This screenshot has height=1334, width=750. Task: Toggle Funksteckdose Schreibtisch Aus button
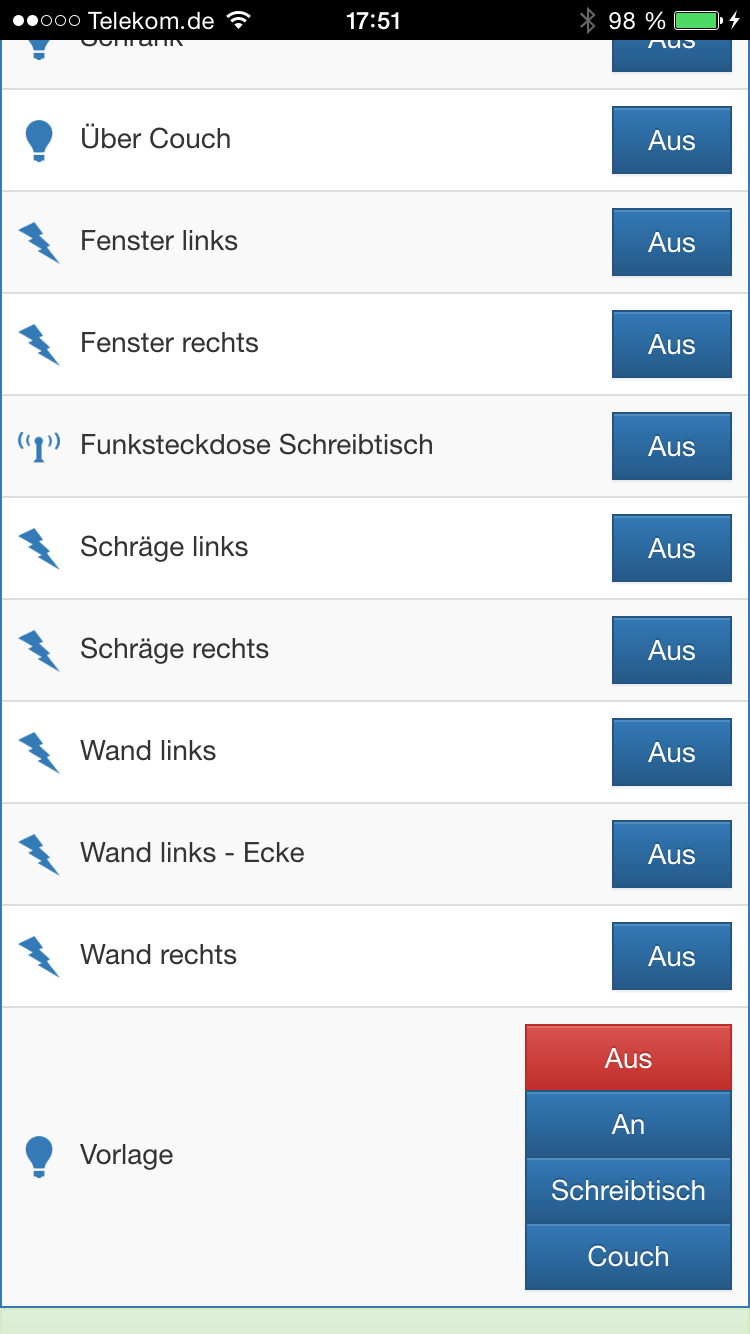coord(671,447)
